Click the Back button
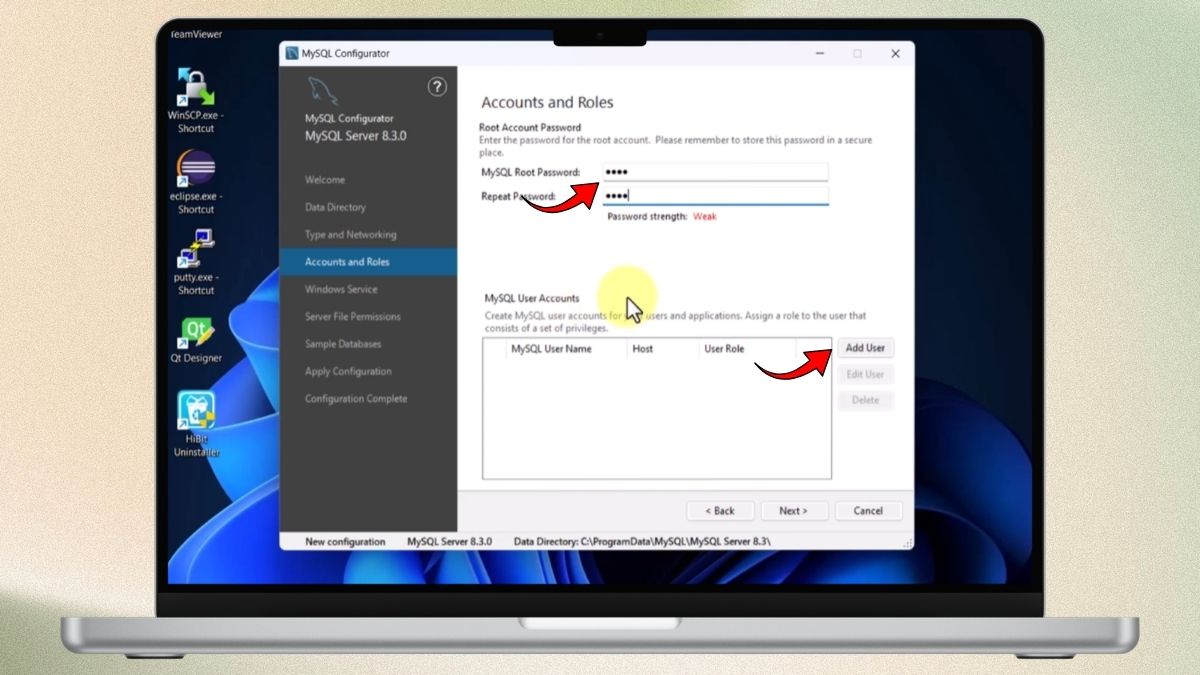This screenshot has width=1200, height=675. coord(720,511)
